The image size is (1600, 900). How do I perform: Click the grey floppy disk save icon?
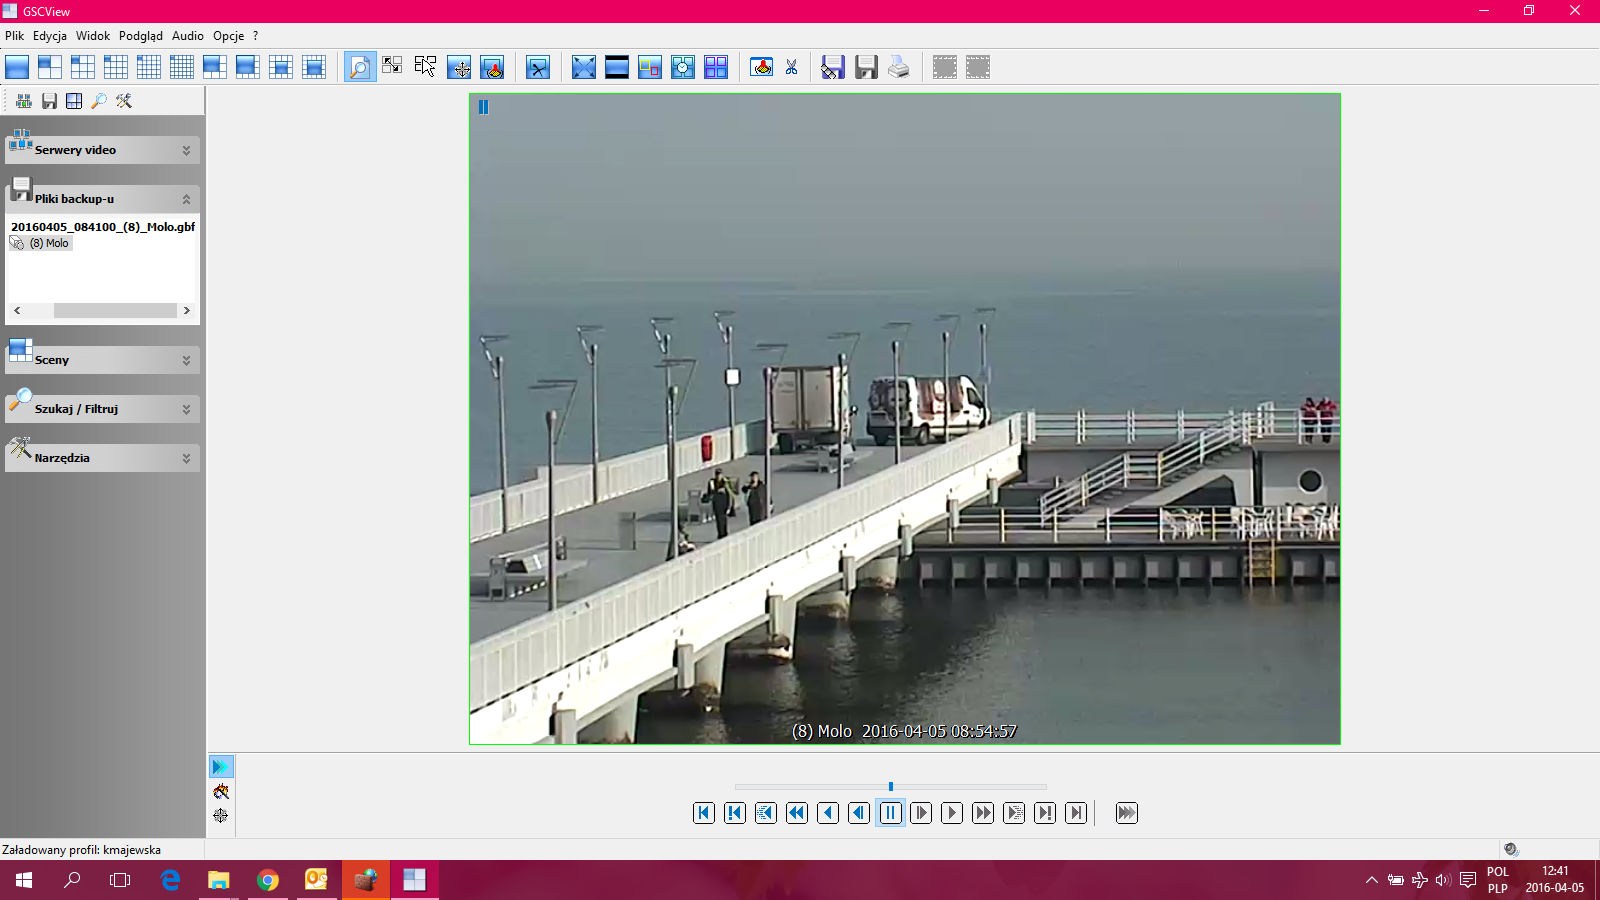click(x=866, y=67)
